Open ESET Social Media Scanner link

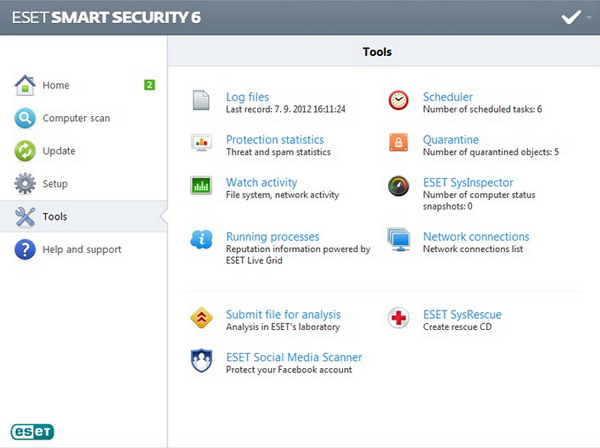[x=294, y=357]
